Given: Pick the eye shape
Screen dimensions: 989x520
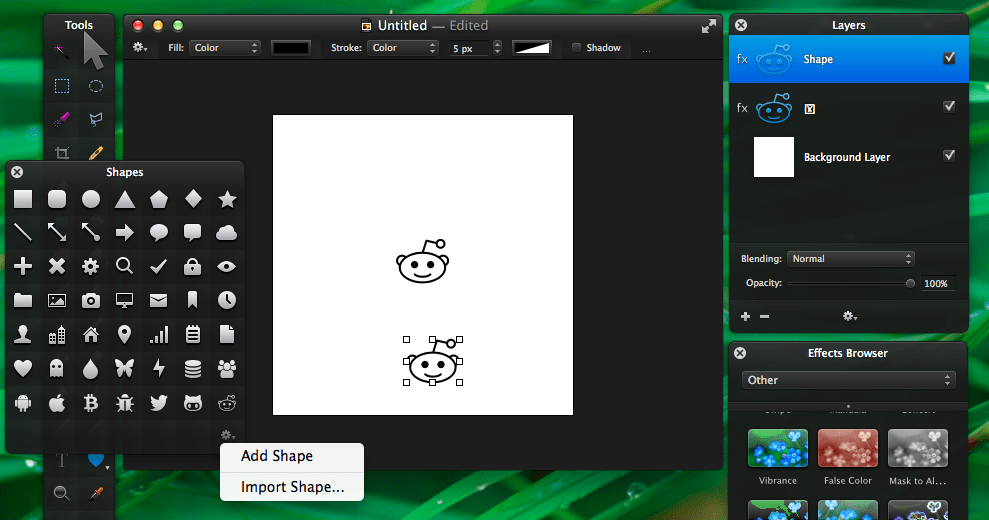Looking at the screenshot, I should [226, 266].
